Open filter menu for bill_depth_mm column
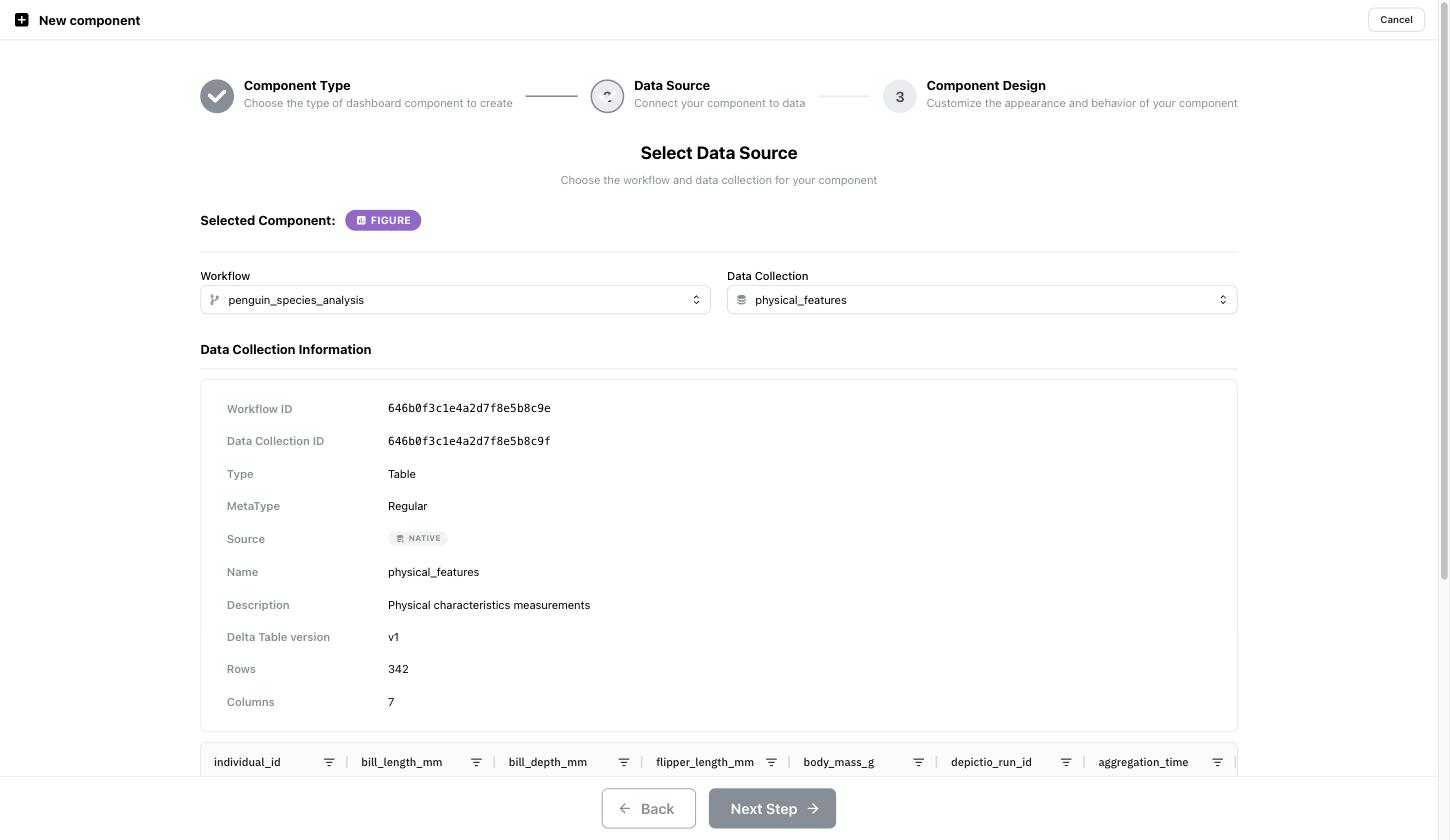 click(x=623, y=762)
